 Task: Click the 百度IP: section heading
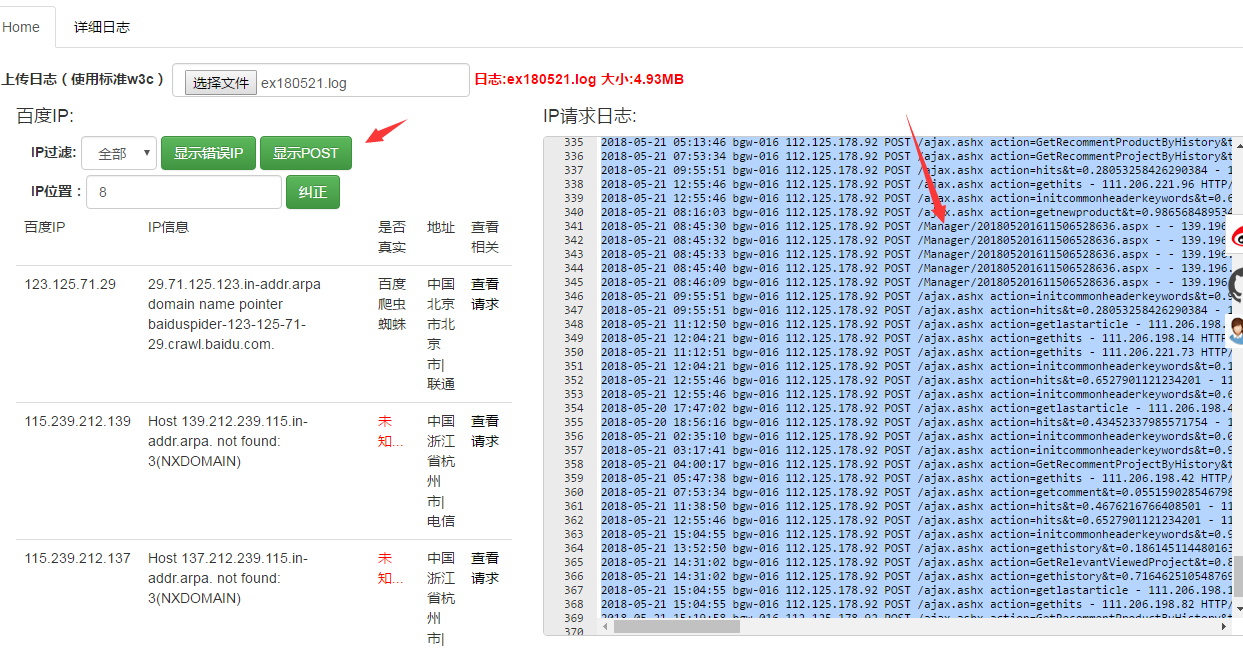45,116
